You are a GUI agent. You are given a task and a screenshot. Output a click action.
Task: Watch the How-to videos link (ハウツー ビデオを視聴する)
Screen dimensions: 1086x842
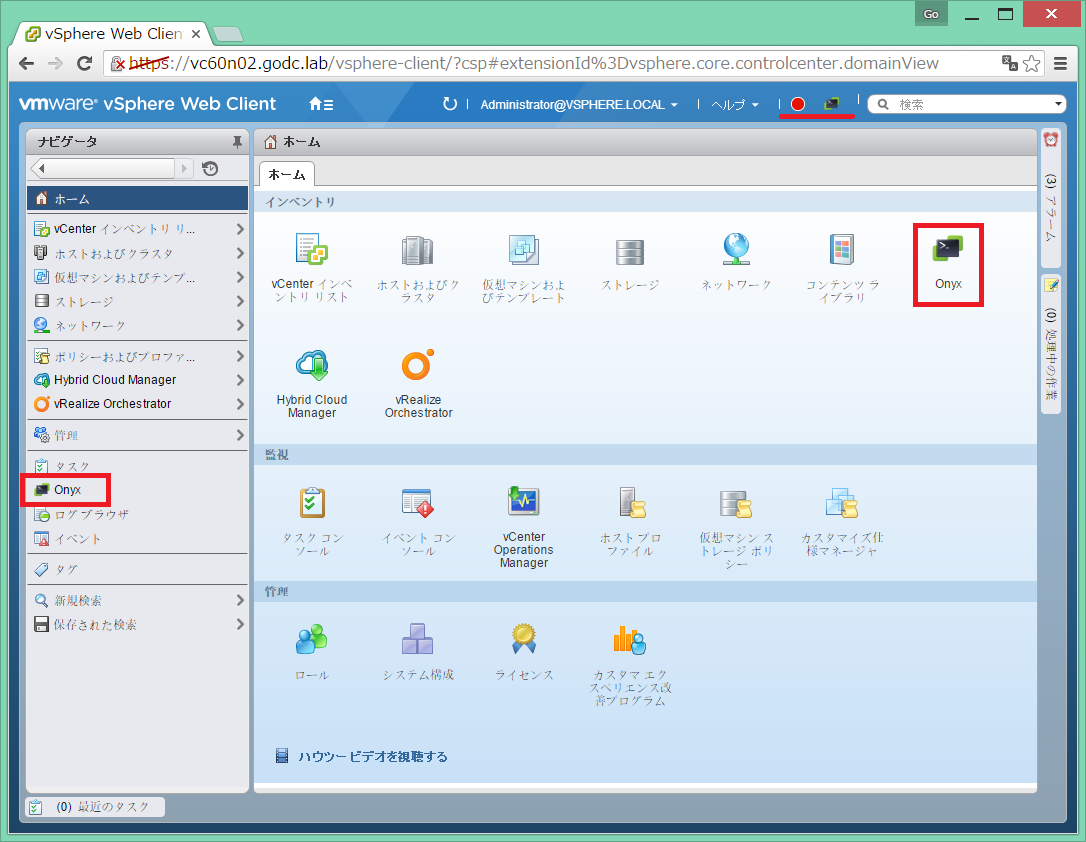pyautogui.click(x=373, y=756)
